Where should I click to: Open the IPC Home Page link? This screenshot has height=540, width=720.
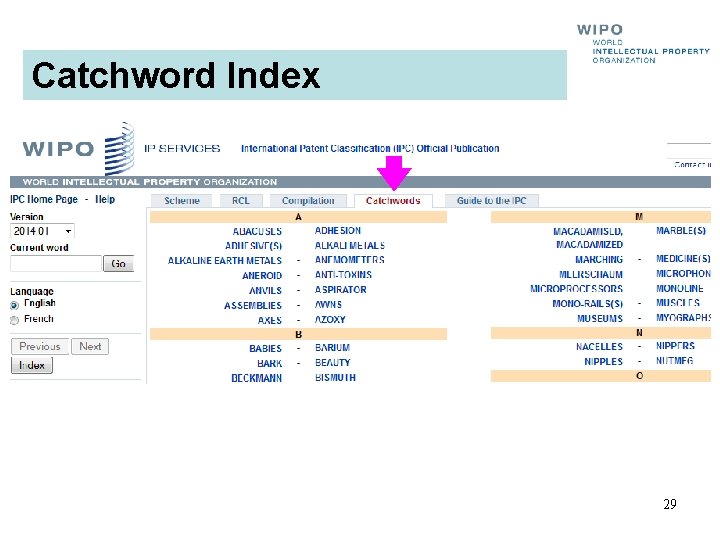click(44, 199)
